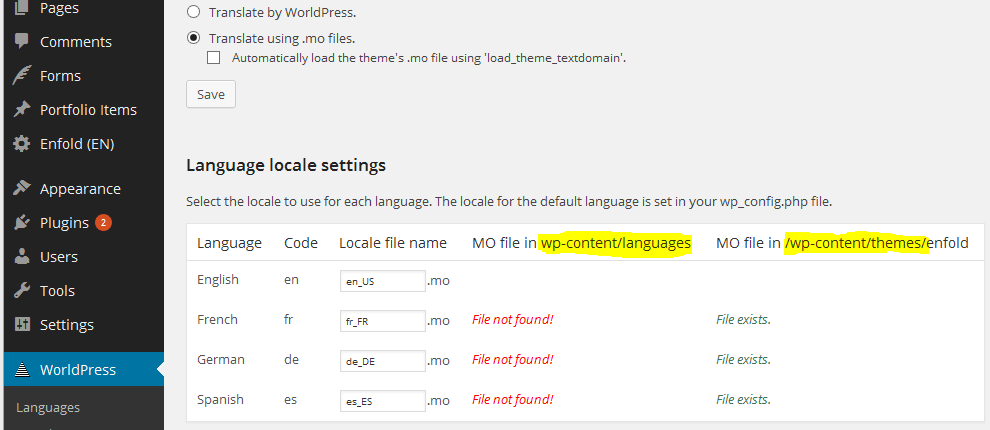Click the 'es' code cell
The width and height of the screenshot is (990, 430).
(290, 400)
